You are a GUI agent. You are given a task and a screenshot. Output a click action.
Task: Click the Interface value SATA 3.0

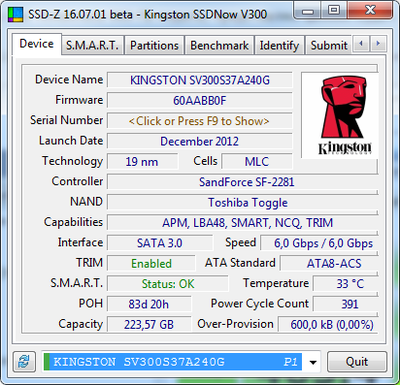(x=160, y=243)
